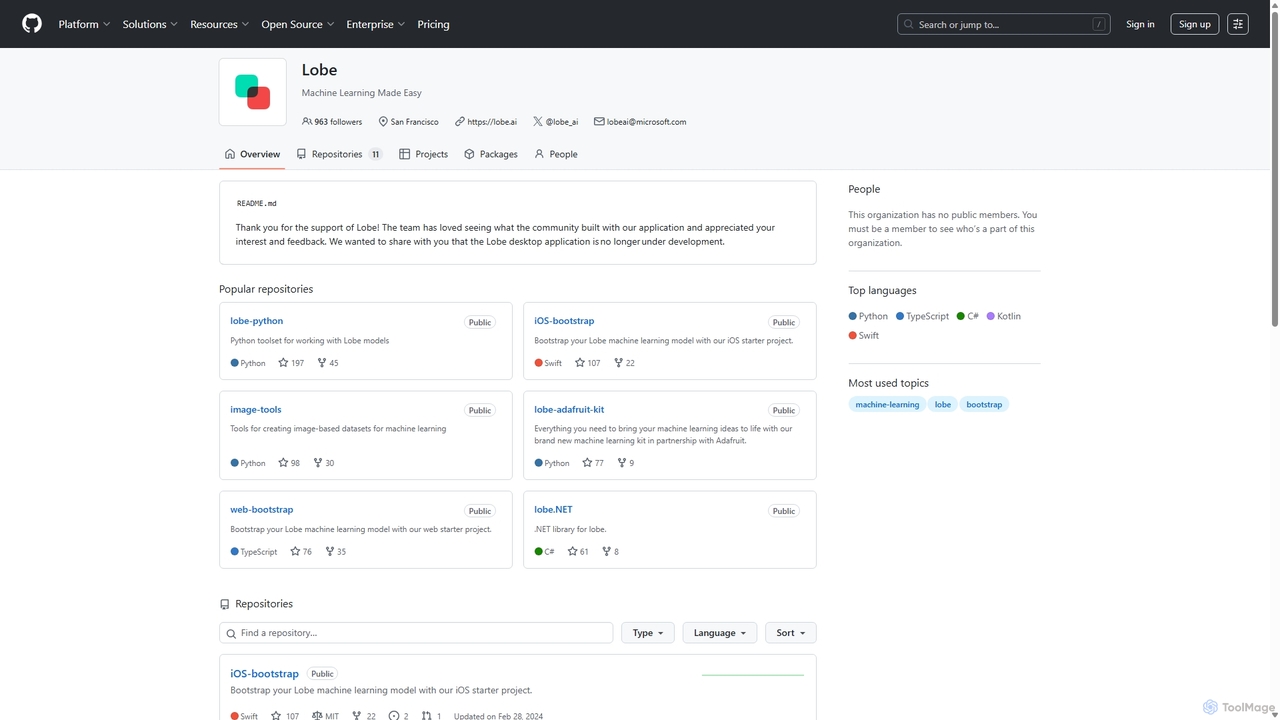Filter by TypeScript in Top languages
Screen dimensions: 1280x720
click(x=922, y=316)
